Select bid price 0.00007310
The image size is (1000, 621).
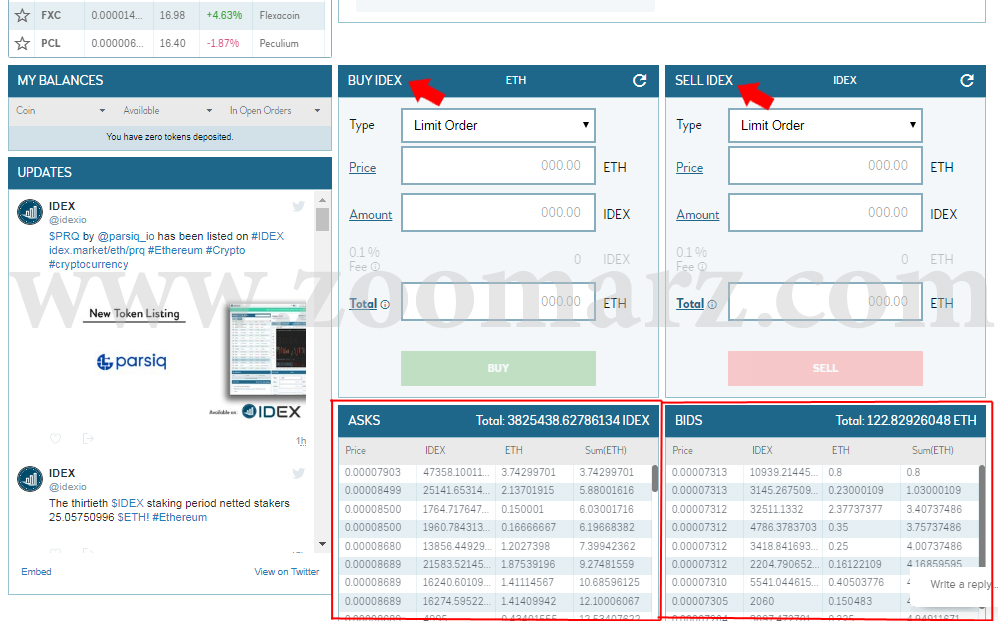click(700, 583)
